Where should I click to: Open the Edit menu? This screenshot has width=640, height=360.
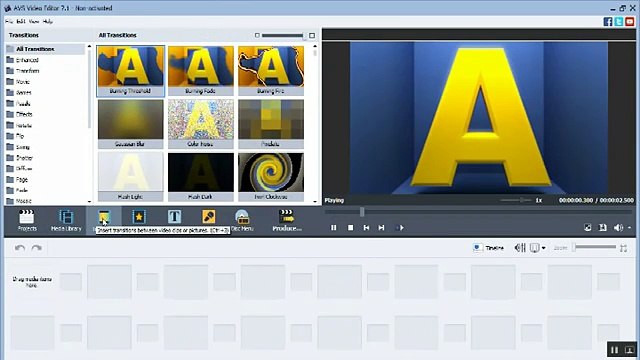pyautogui.click(x=21, y=21)
